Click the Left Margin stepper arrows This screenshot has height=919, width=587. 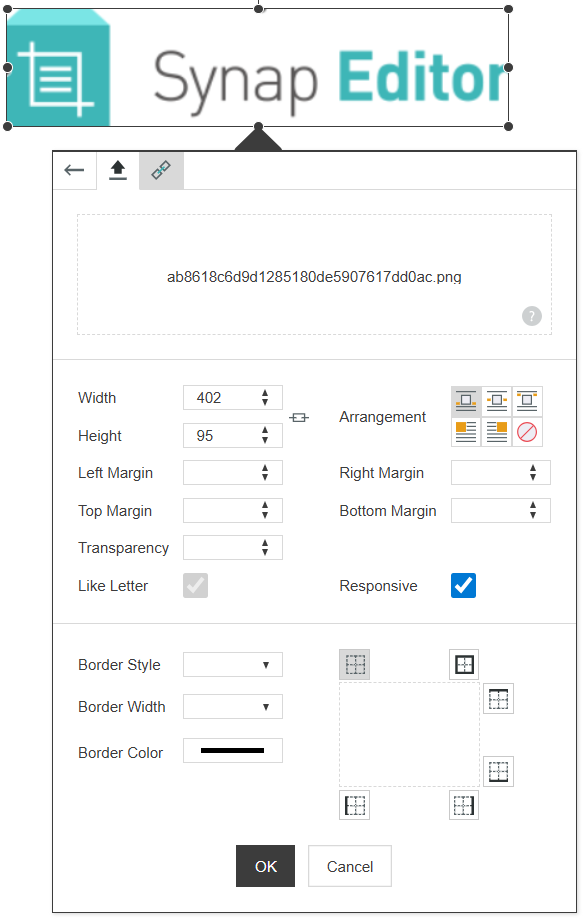(265, 472)
